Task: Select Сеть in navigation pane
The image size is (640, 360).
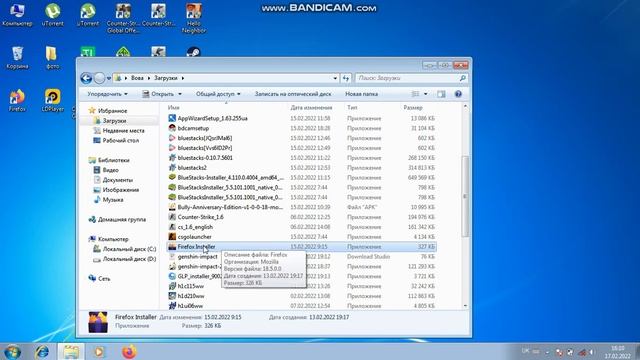Action: 104,279
